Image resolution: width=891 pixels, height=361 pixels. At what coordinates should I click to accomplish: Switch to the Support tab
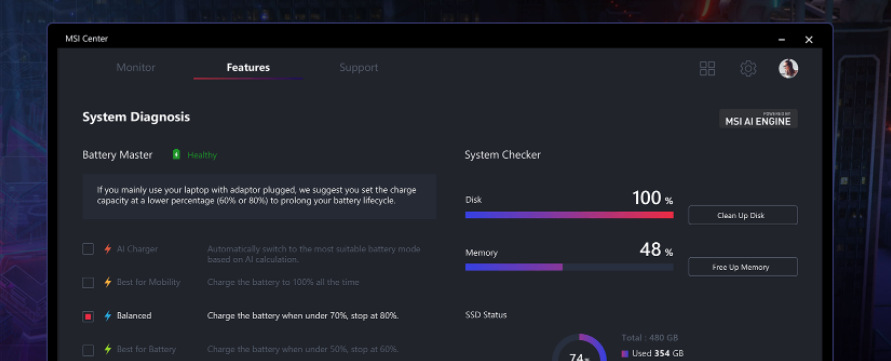point(359,68)
